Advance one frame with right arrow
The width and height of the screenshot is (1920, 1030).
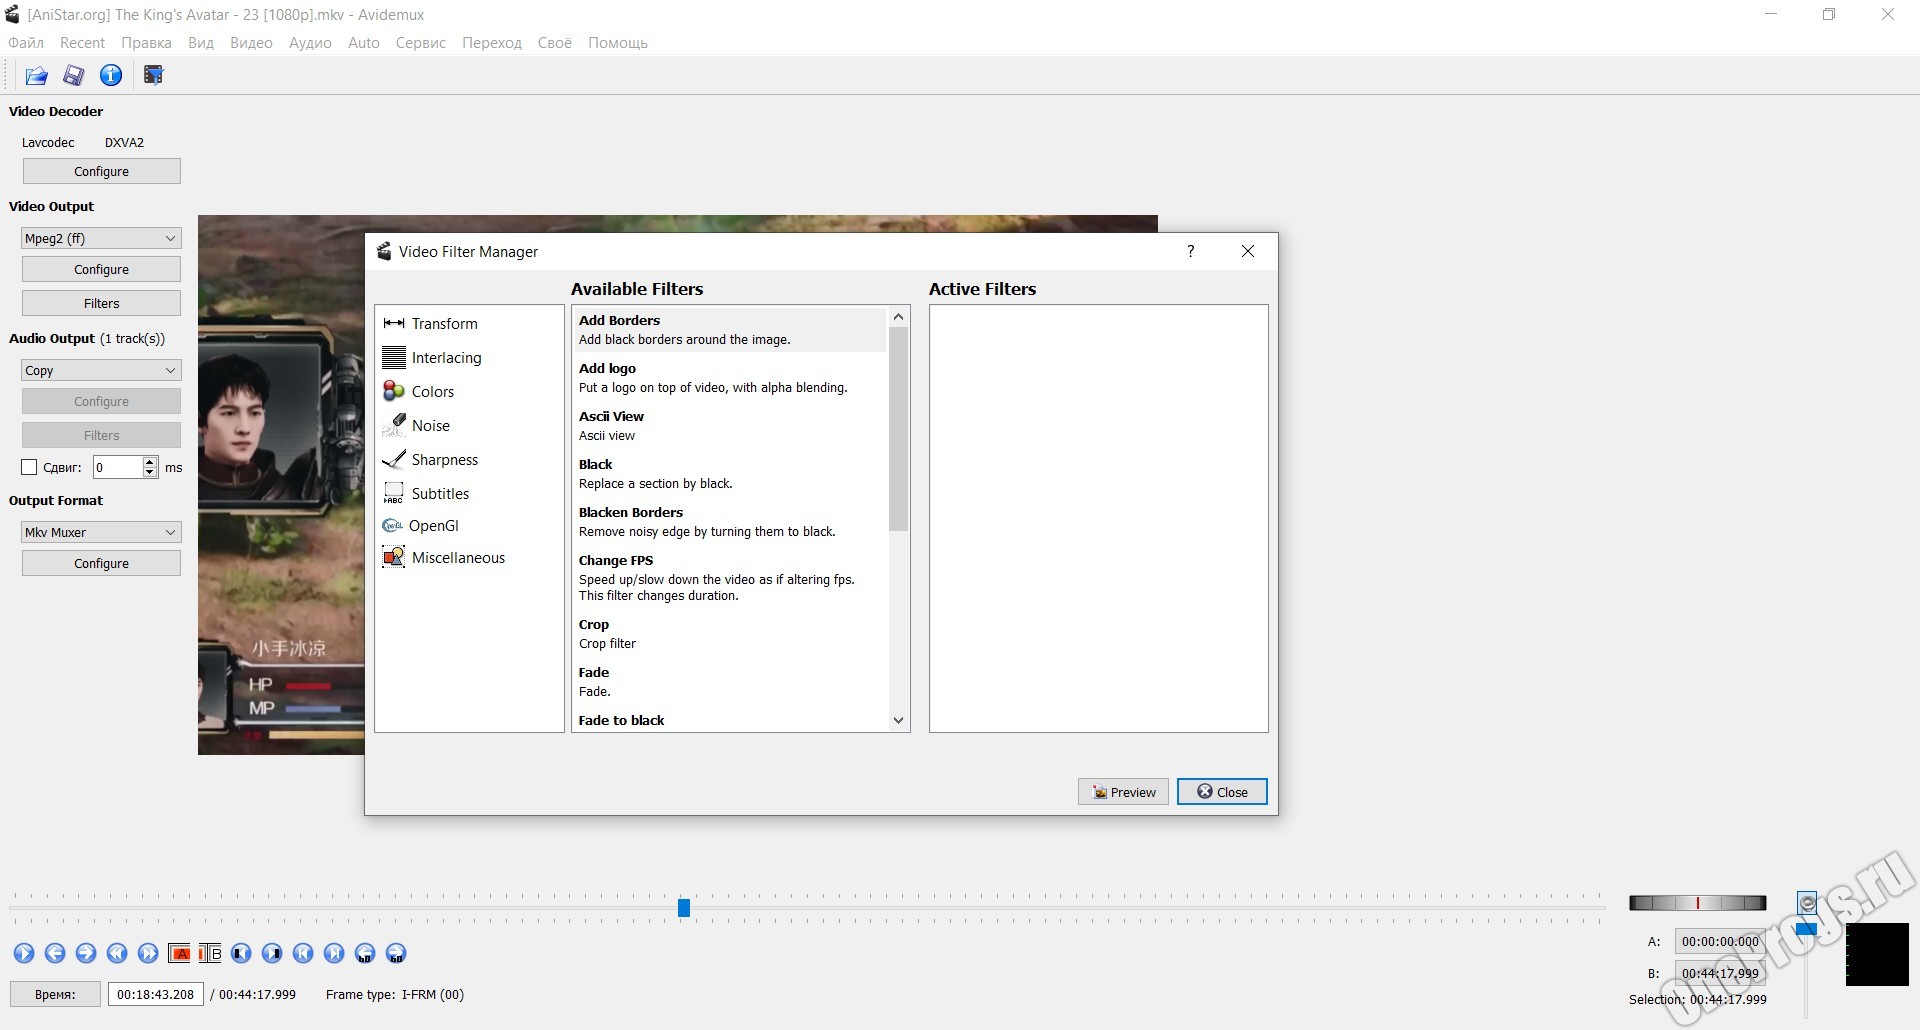[x=86, y=953]
